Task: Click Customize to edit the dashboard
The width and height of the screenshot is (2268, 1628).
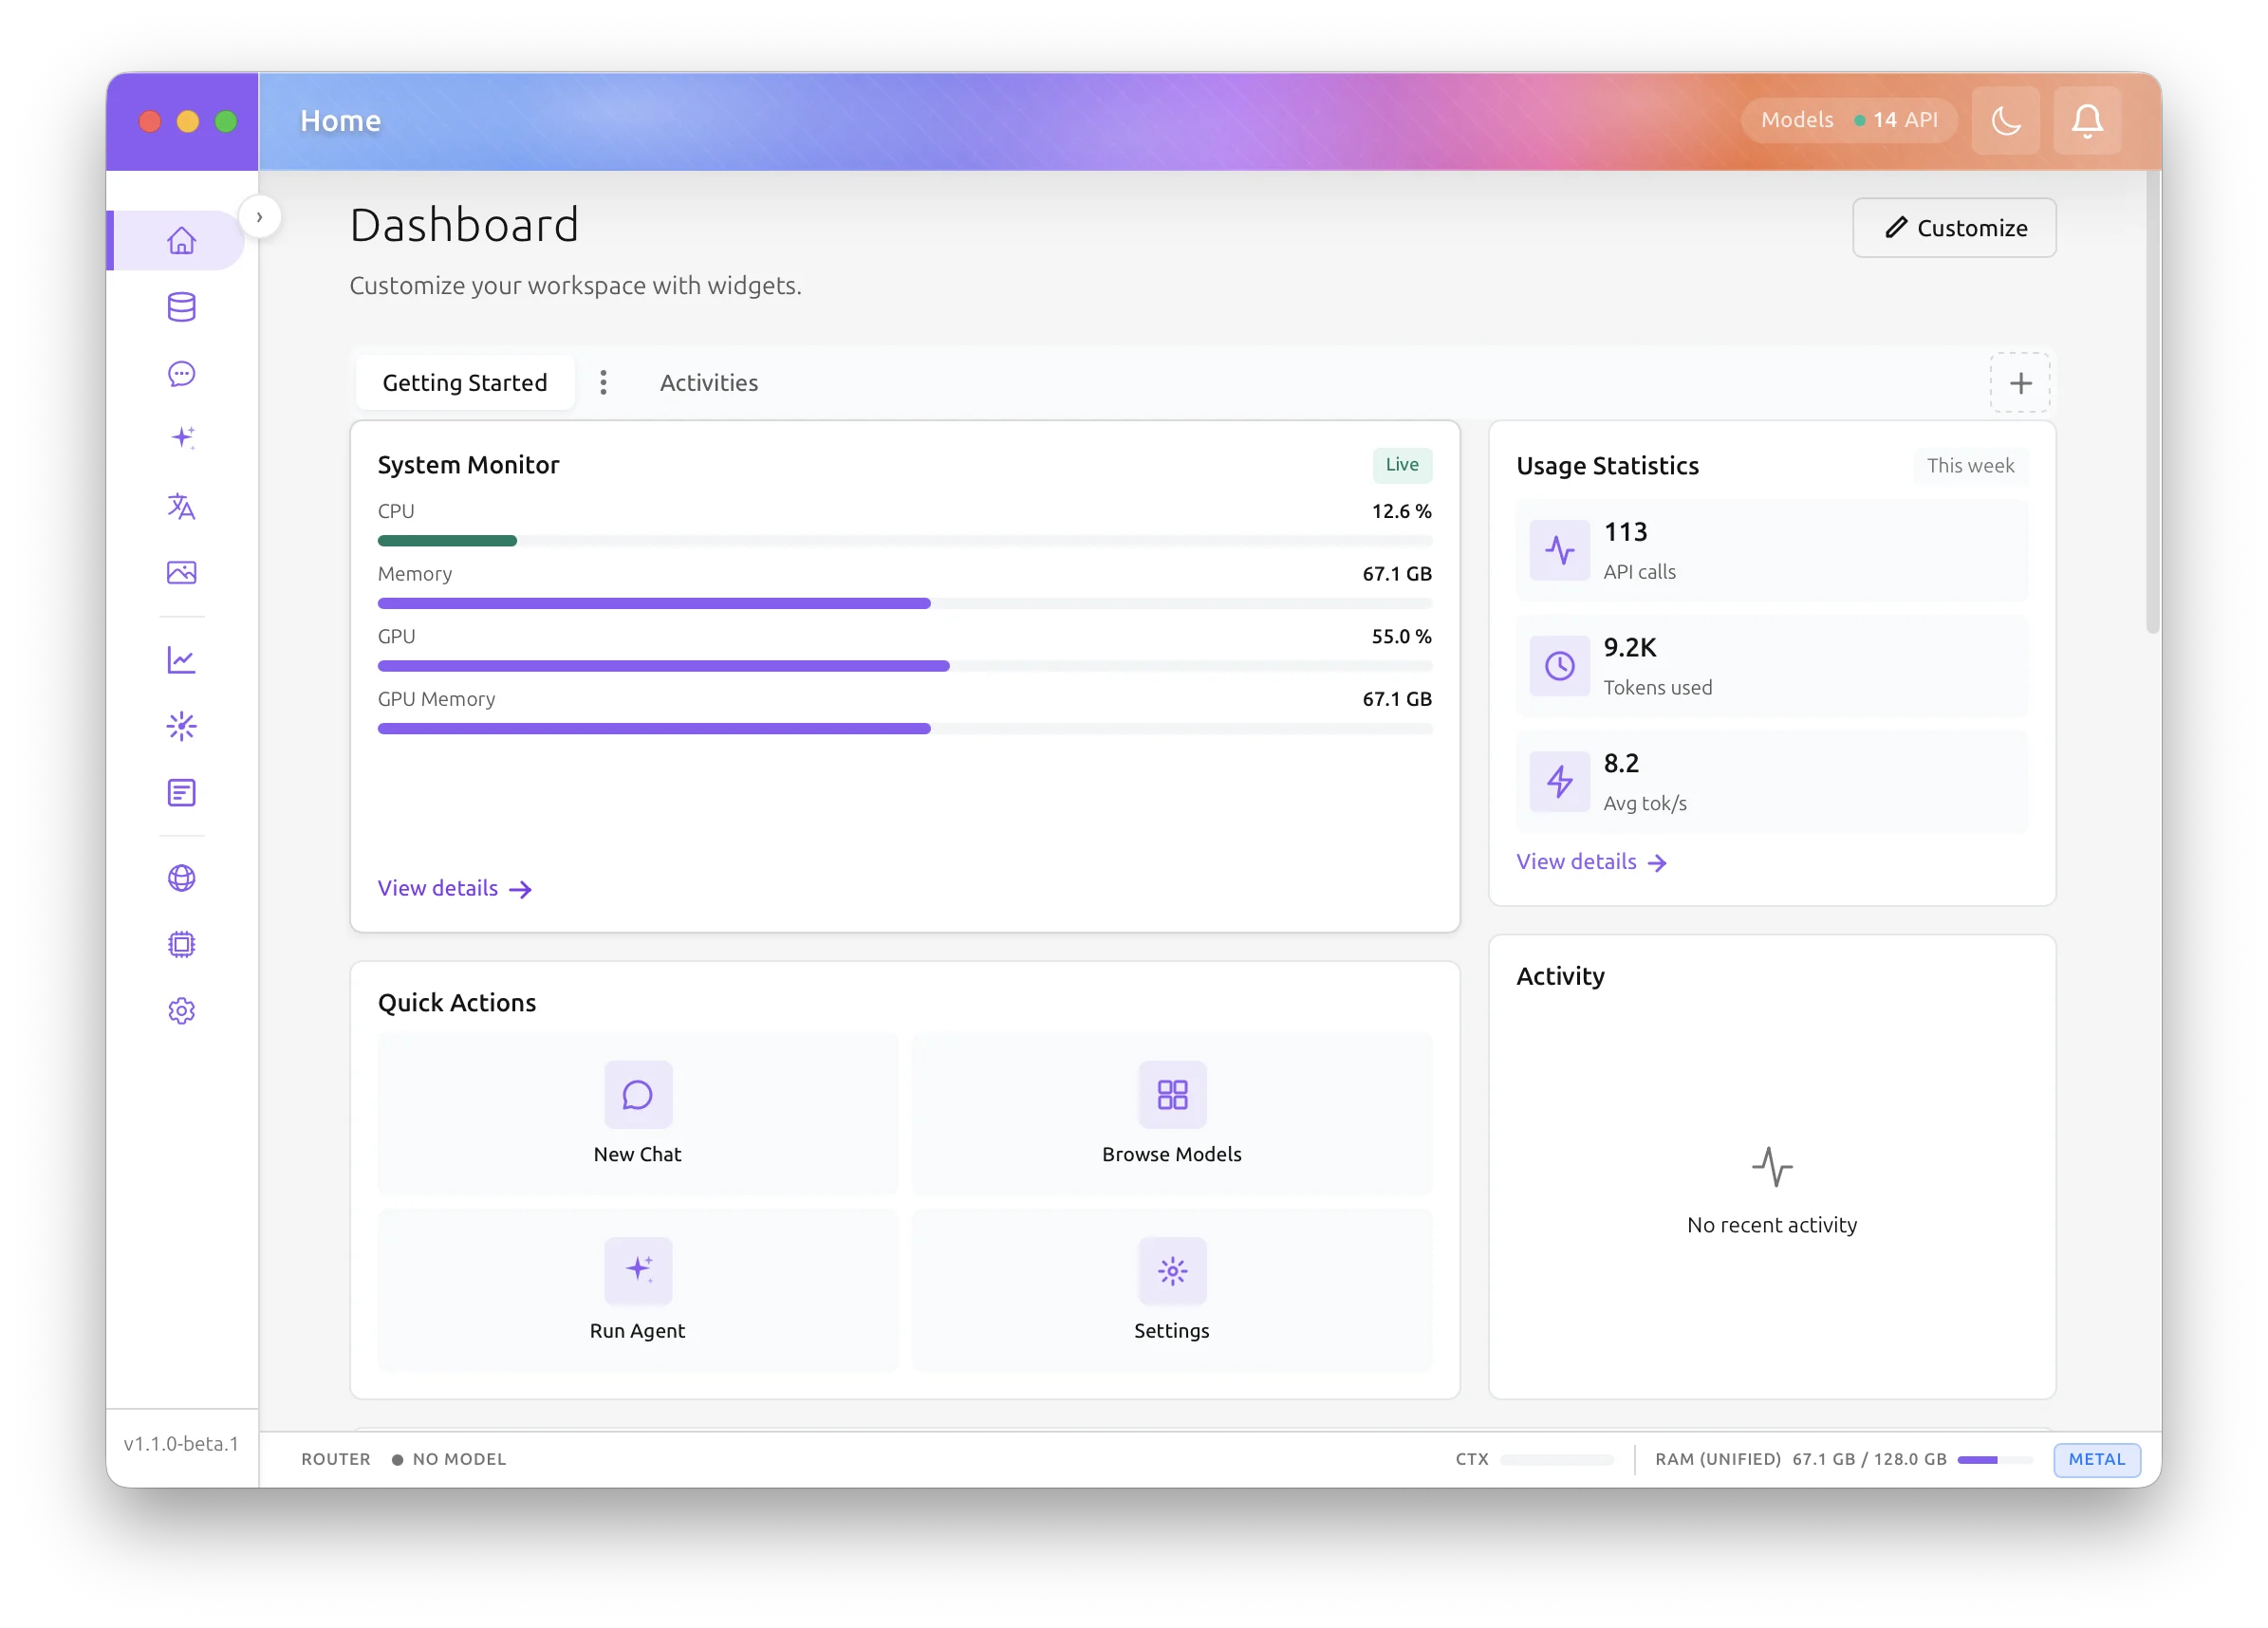Action: [1953, 228]
